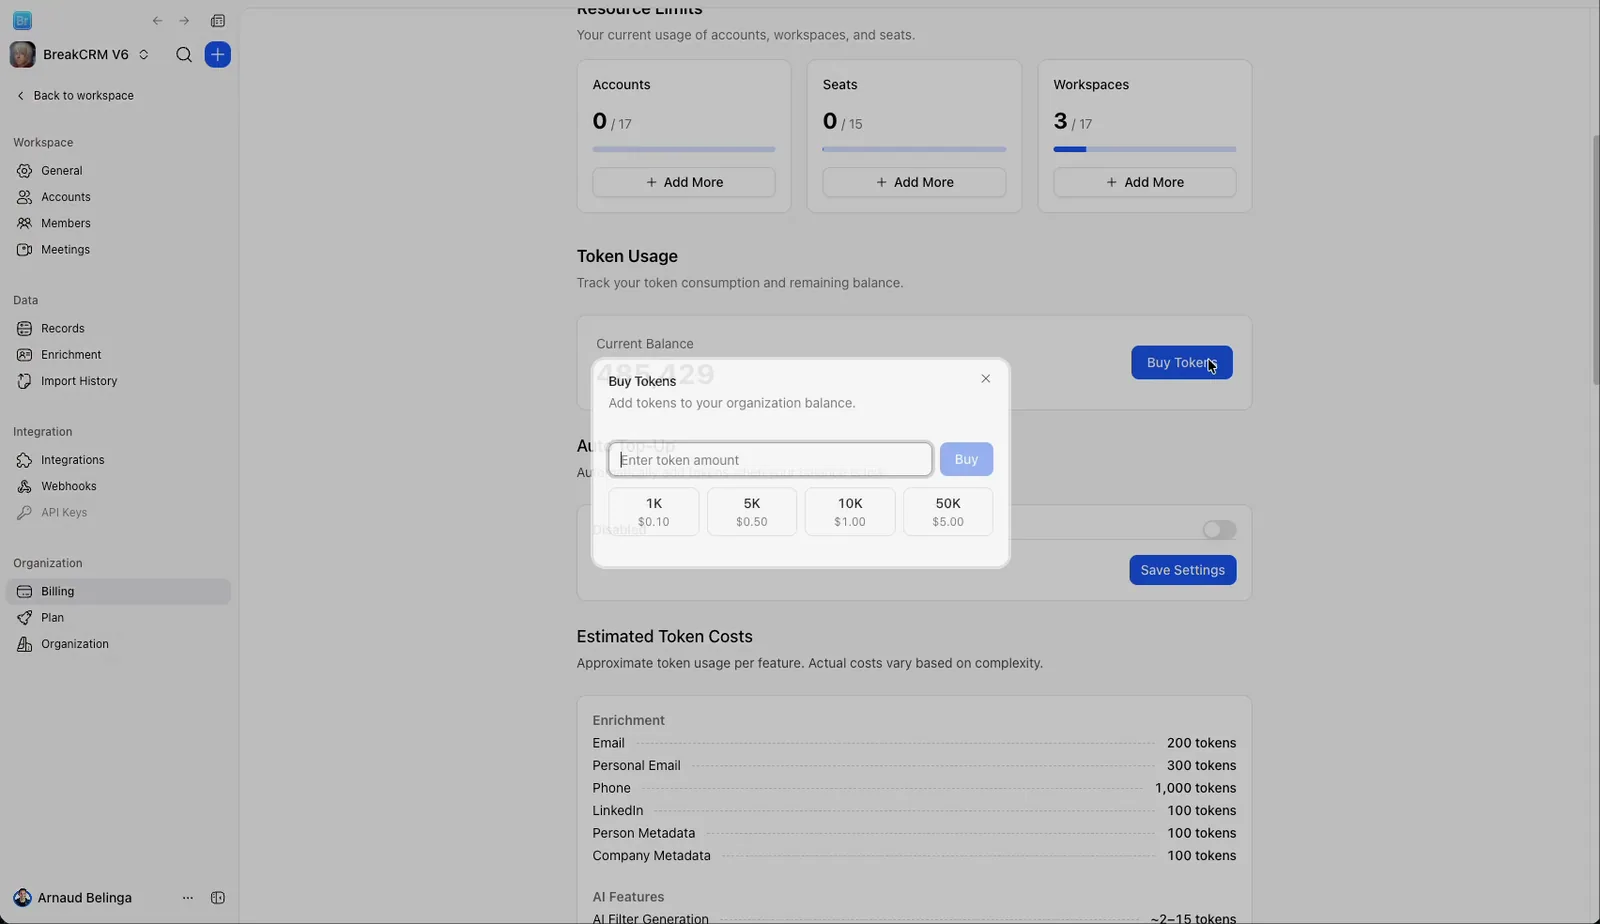Add more Workspaces
This screenshot has height=924, width=1600.
coord(1145,182)
